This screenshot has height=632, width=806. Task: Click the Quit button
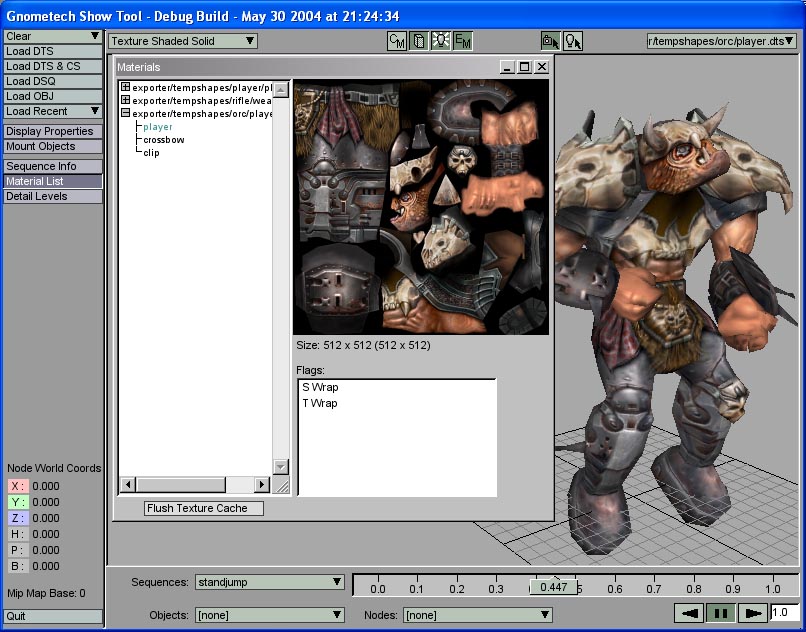point(53,616)
